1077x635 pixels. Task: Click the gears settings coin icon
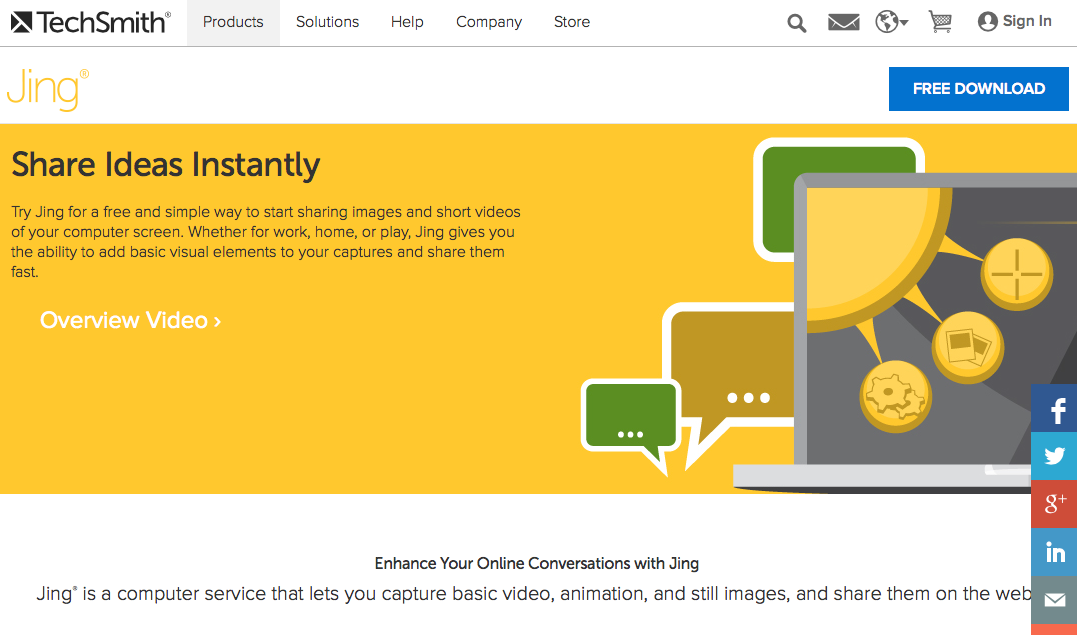click(x=896, y=397)
